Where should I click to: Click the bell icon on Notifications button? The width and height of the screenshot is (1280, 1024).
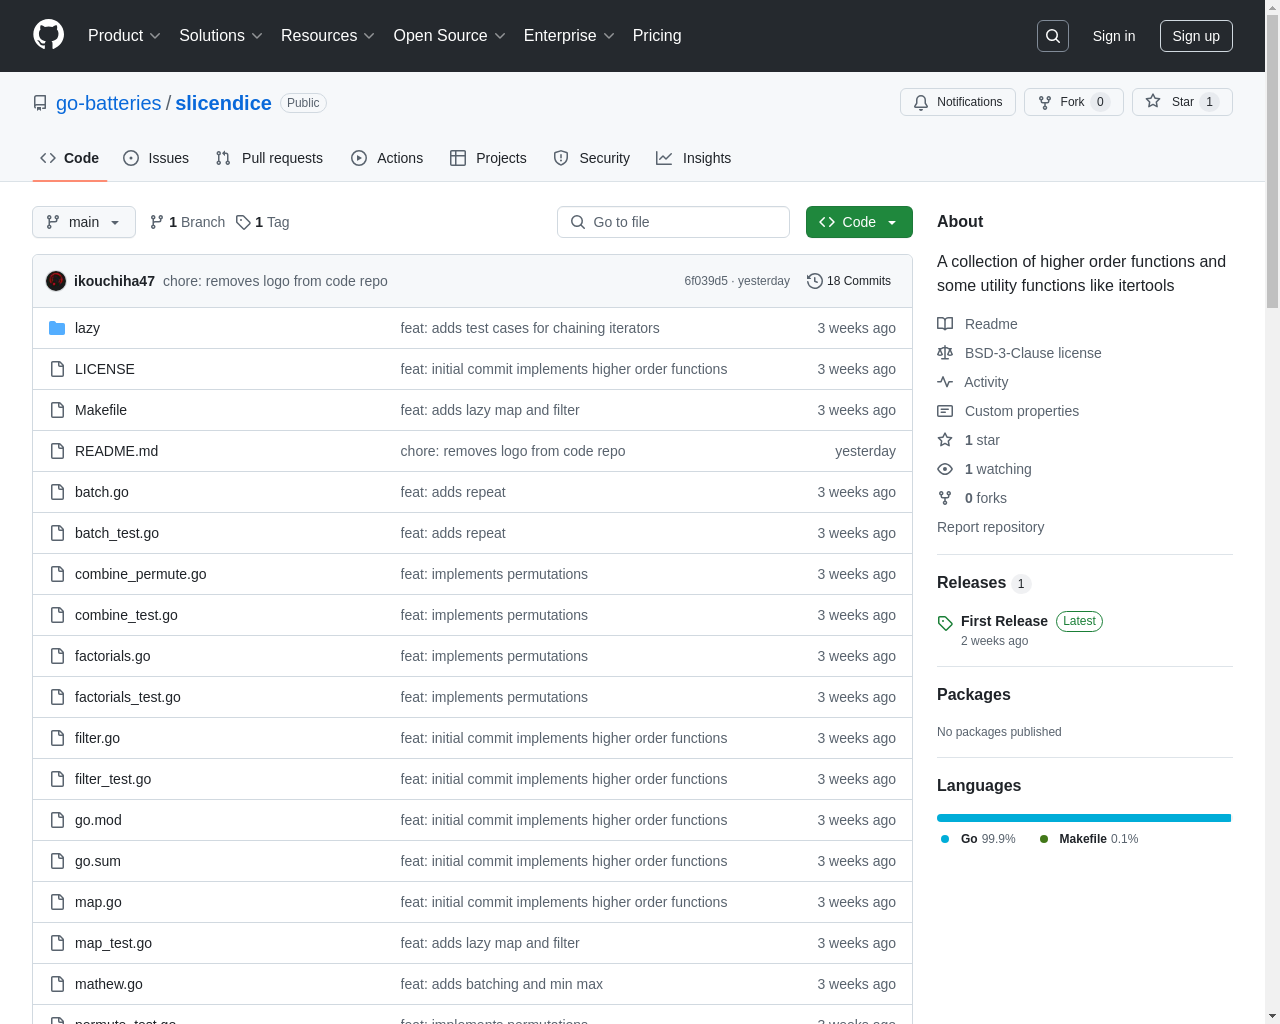tap(921, 102)
